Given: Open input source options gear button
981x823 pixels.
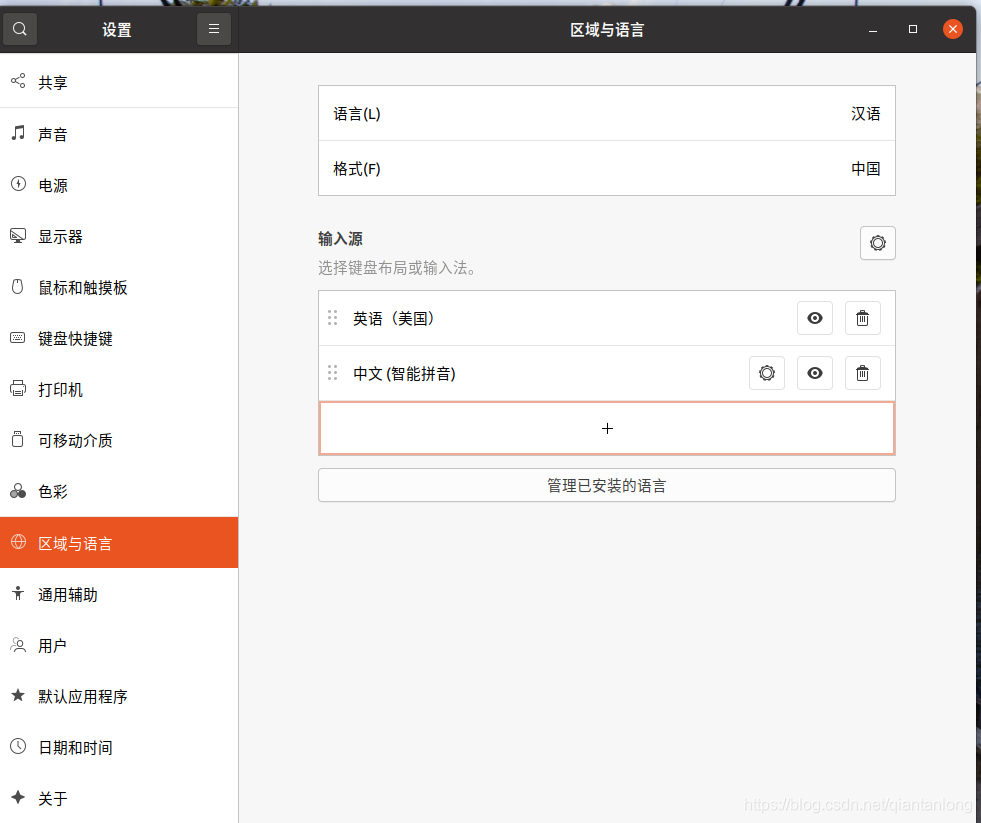Looking at the screenshot, I should [877, 243].
